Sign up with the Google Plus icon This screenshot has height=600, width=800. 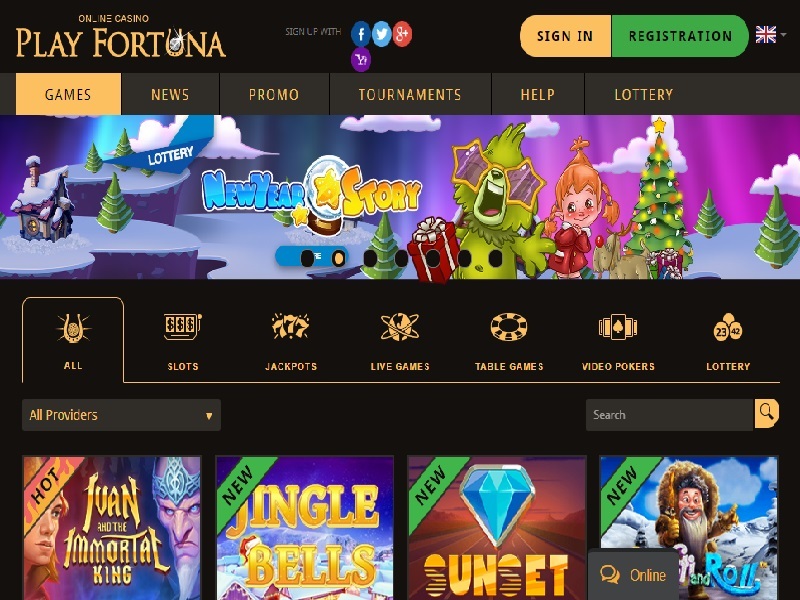coord(402,34)
